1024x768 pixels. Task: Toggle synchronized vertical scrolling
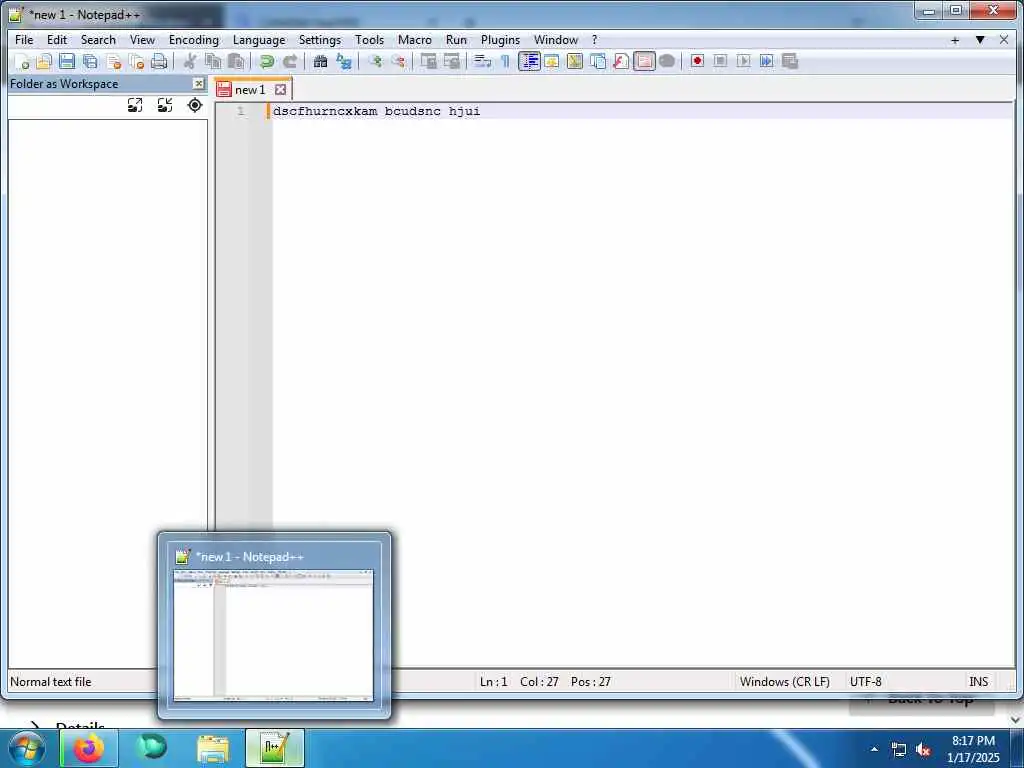coord(428,61)
